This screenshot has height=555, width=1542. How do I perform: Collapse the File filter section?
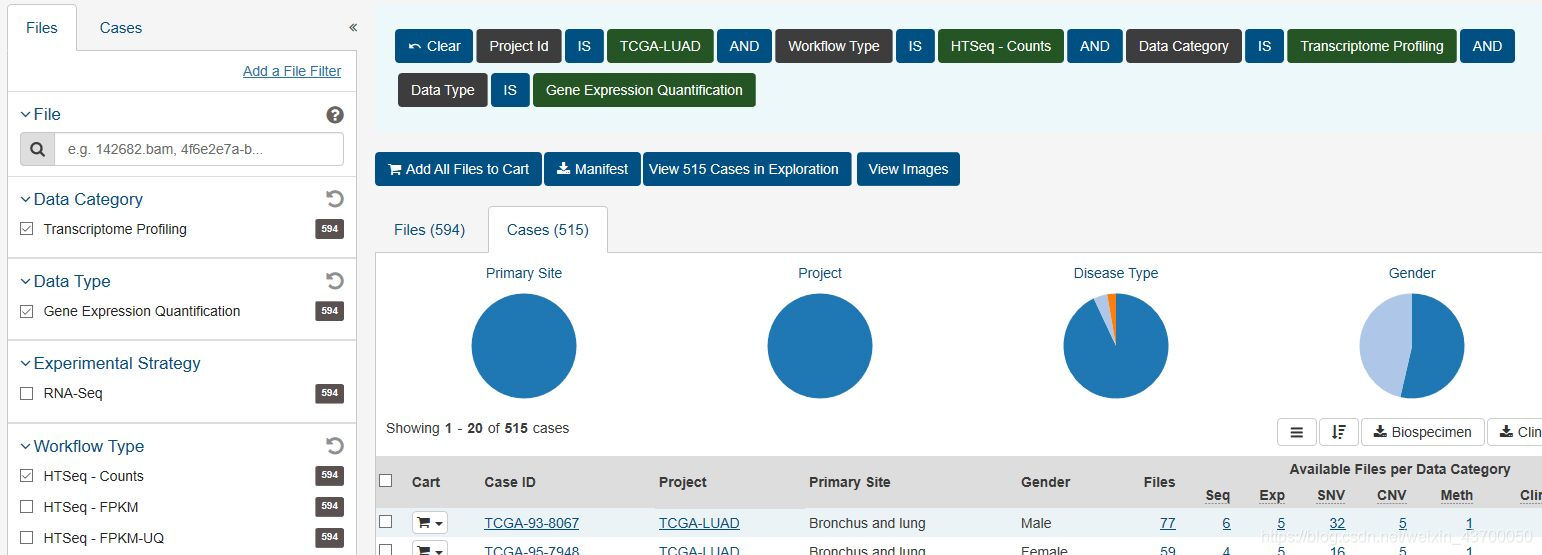coord(41,114)
